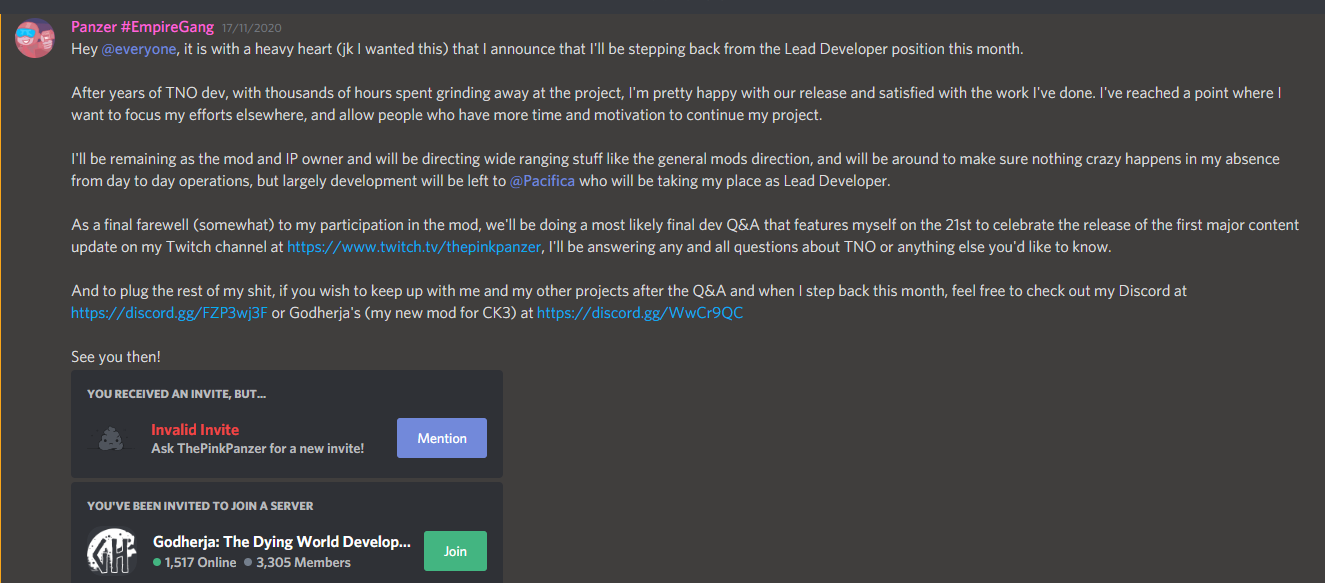Click the Mention button
Viewport: 1325px width, 583px height.
442,438
